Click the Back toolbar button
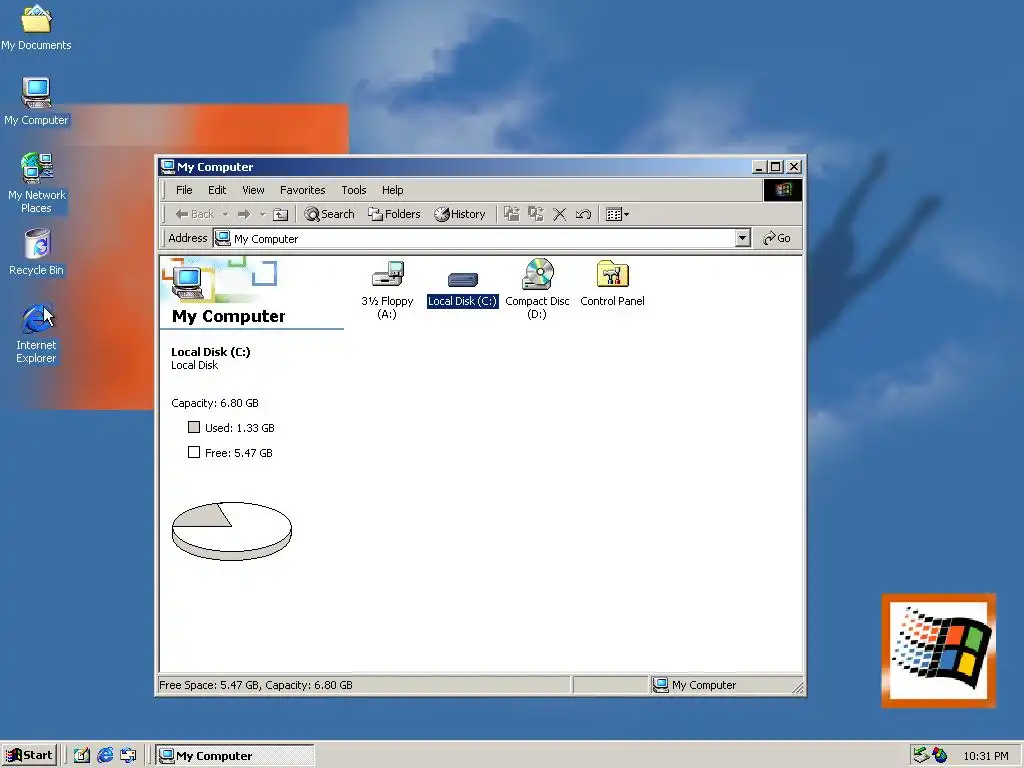 195,214
